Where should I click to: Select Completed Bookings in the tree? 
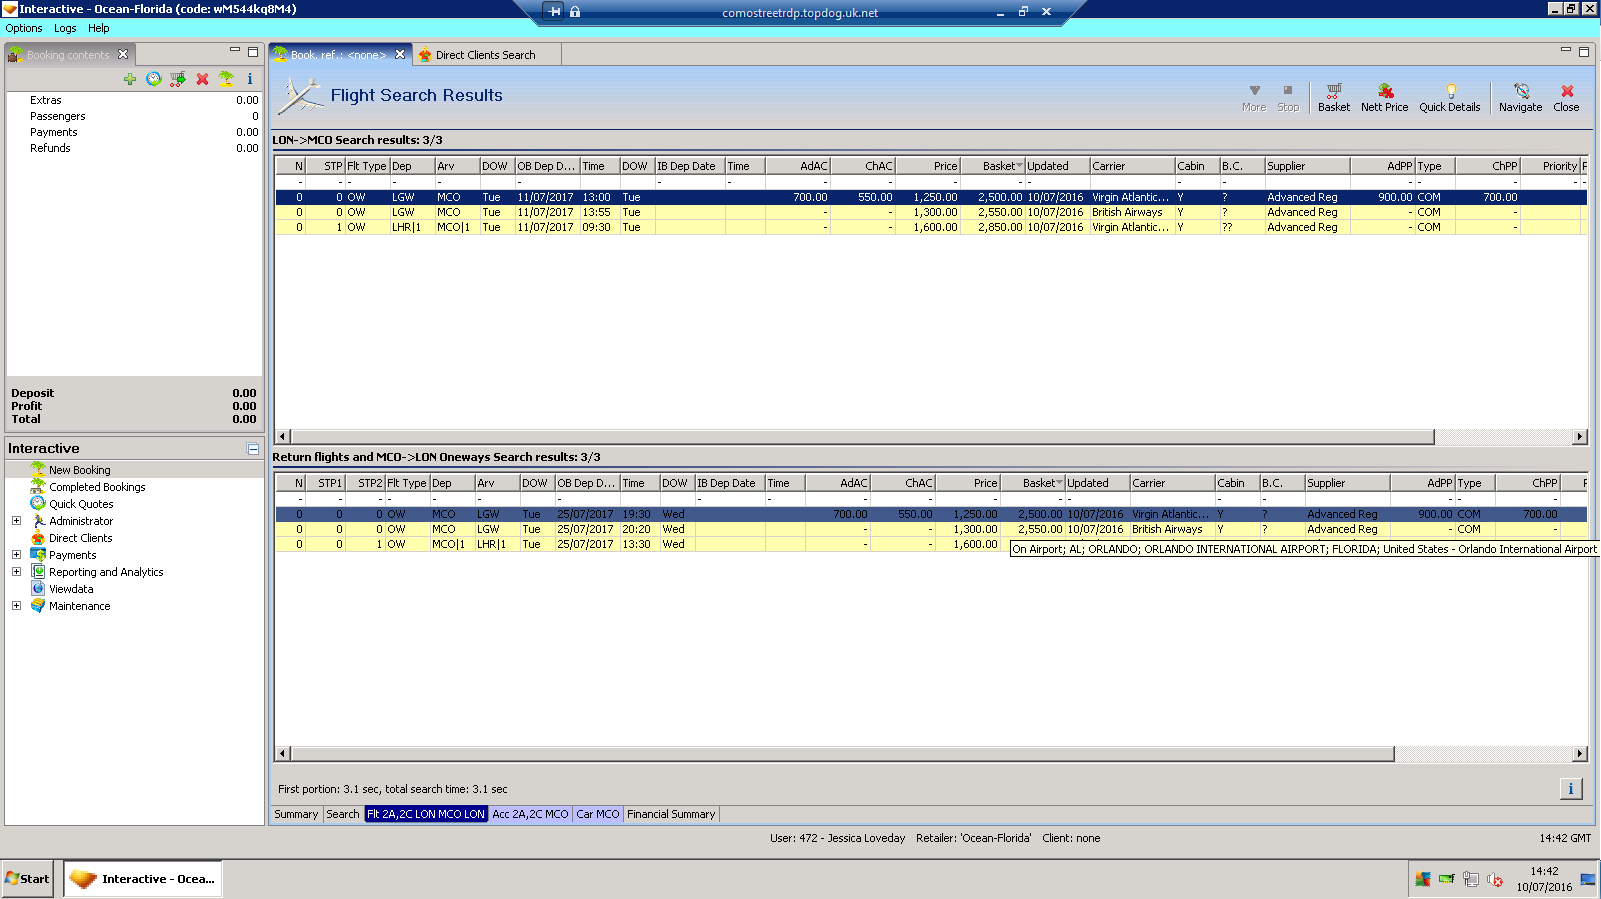[x=97, y=487]
